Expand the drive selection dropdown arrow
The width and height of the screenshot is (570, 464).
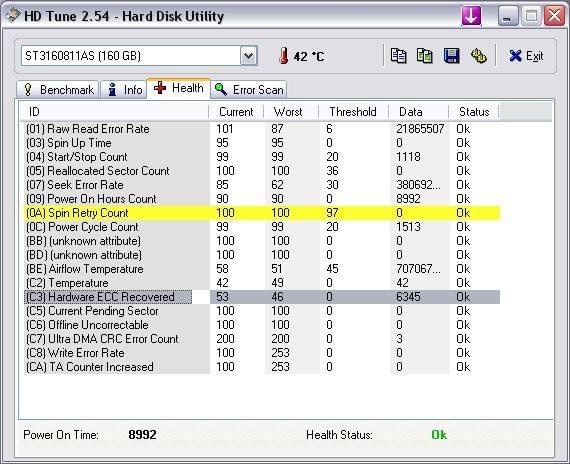pyautogui.click(x=249, y=56)
